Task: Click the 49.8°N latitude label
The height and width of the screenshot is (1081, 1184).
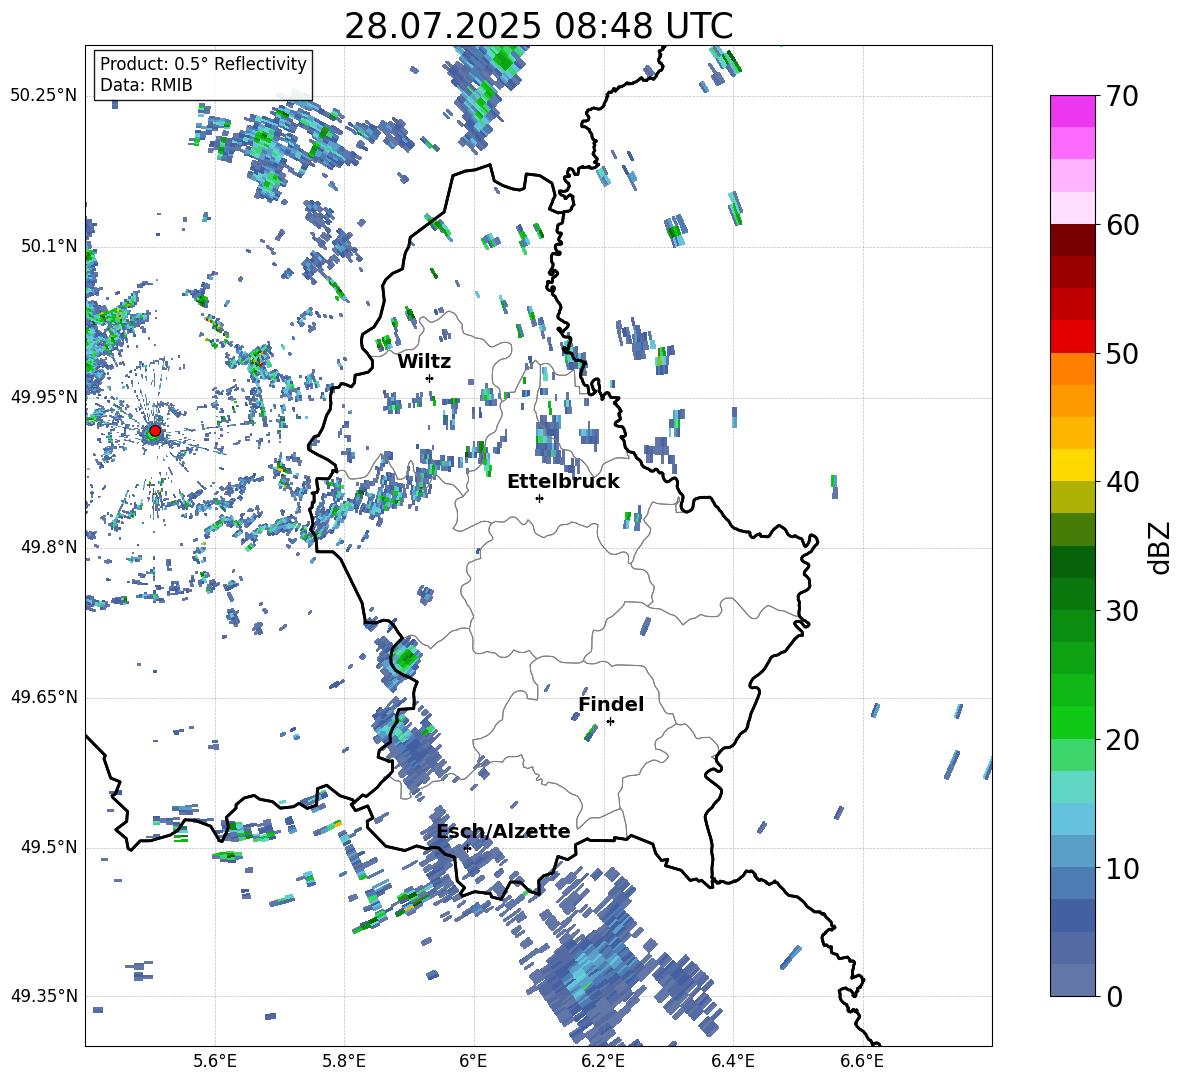Action: point(49,547)
